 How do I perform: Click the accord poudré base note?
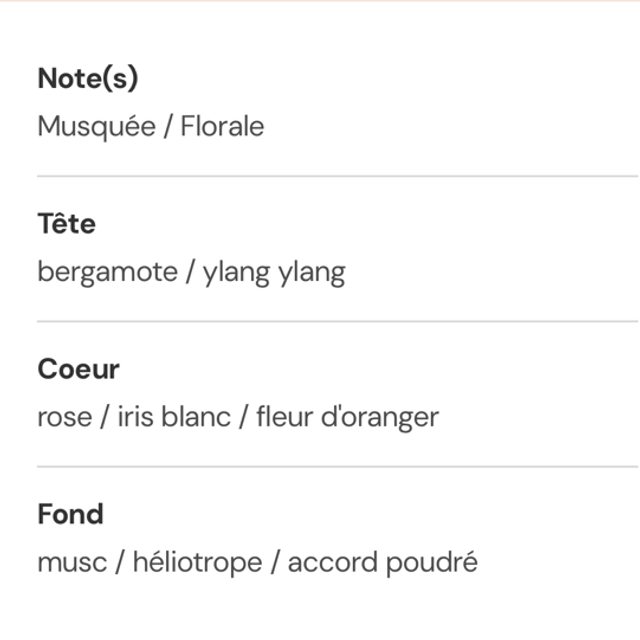pos(382,562)
